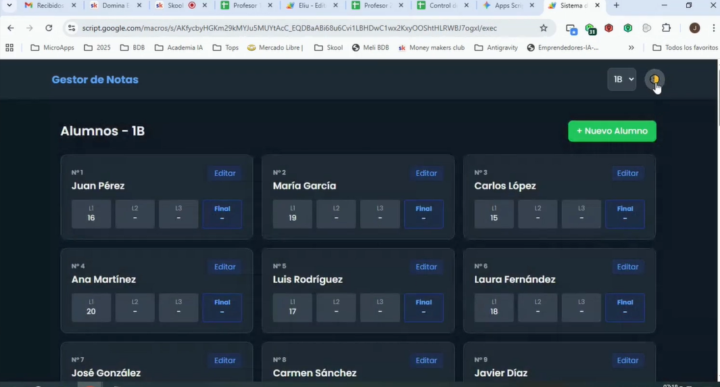Select Juan Pérez L1 grade 16
The height and width of the screenshot is (387, 720).
click(91, 214)
